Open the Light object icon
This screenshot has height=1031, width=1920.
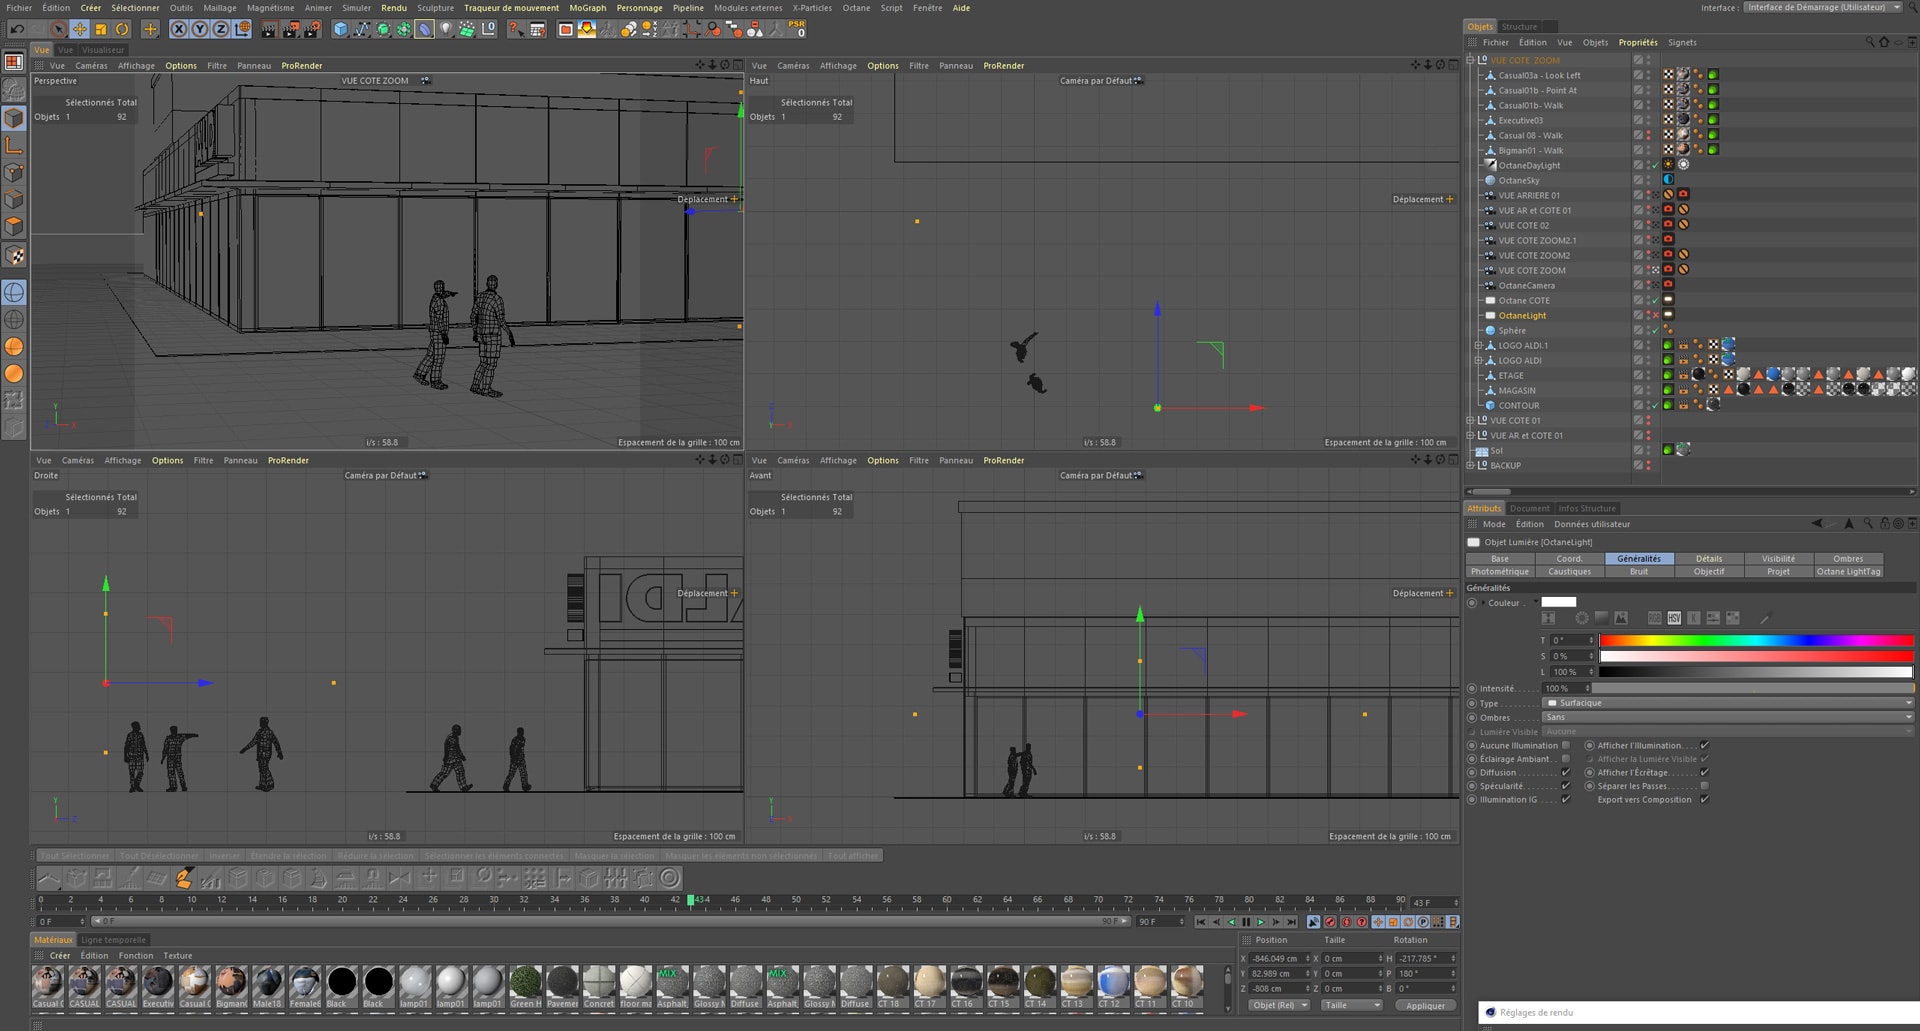coord(446,30)
